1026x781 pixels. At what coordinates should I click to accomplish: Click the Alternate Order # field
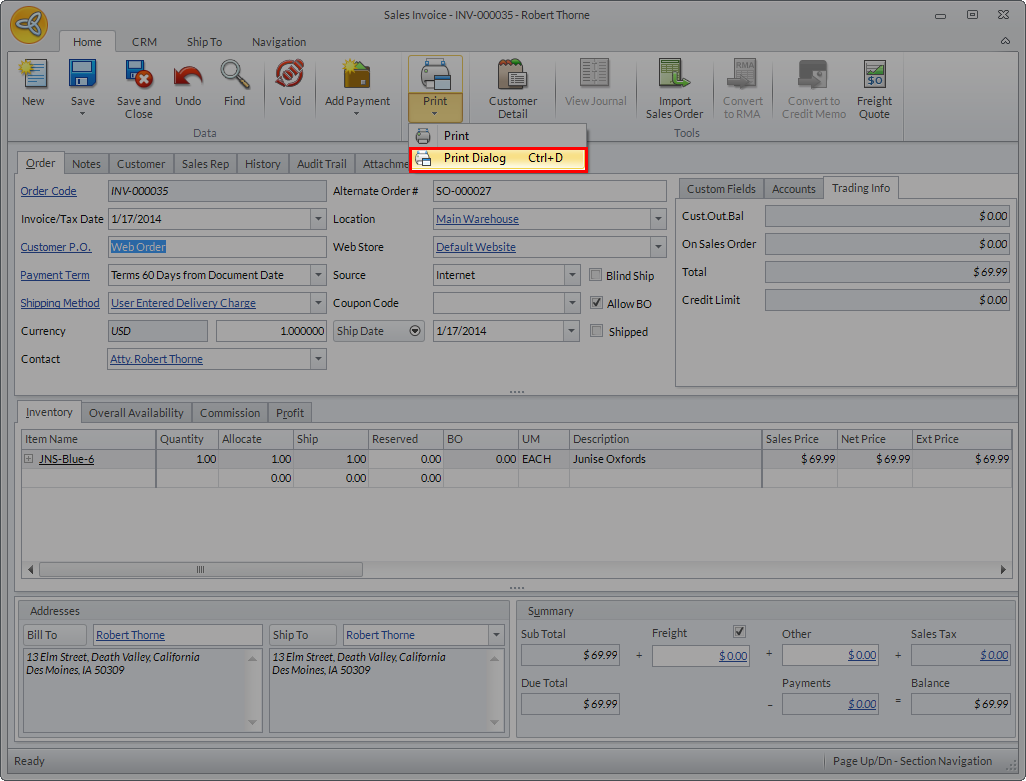coord(549,191)
